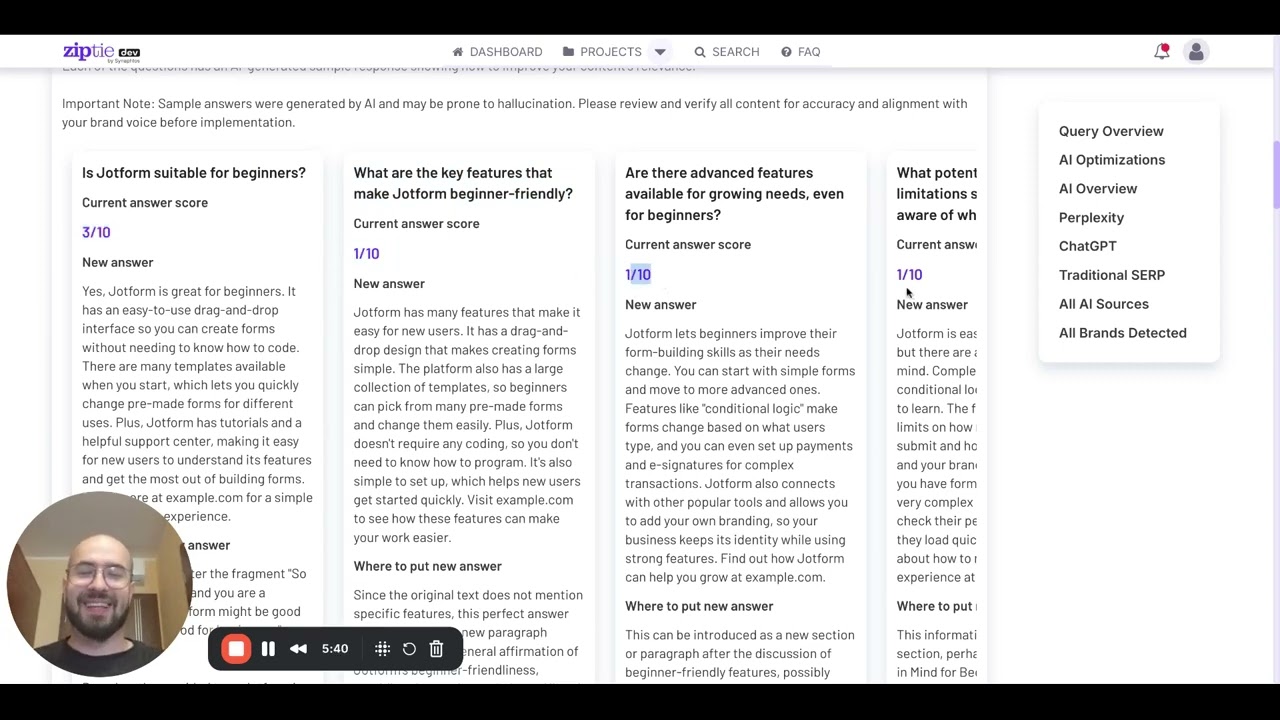Pause the screen recording
The image size is (1280, 720).
pos(268,649)
